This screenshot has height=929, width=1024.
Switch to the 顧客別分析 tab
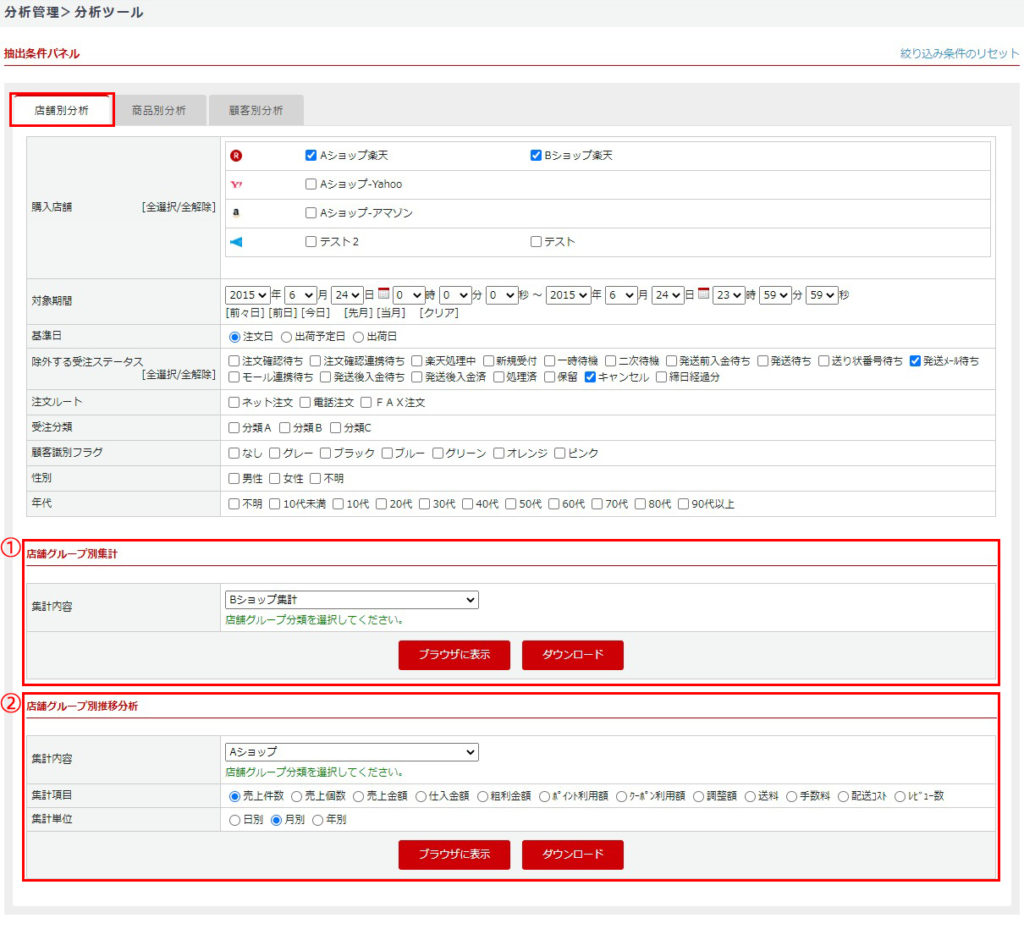pos(256,111)
